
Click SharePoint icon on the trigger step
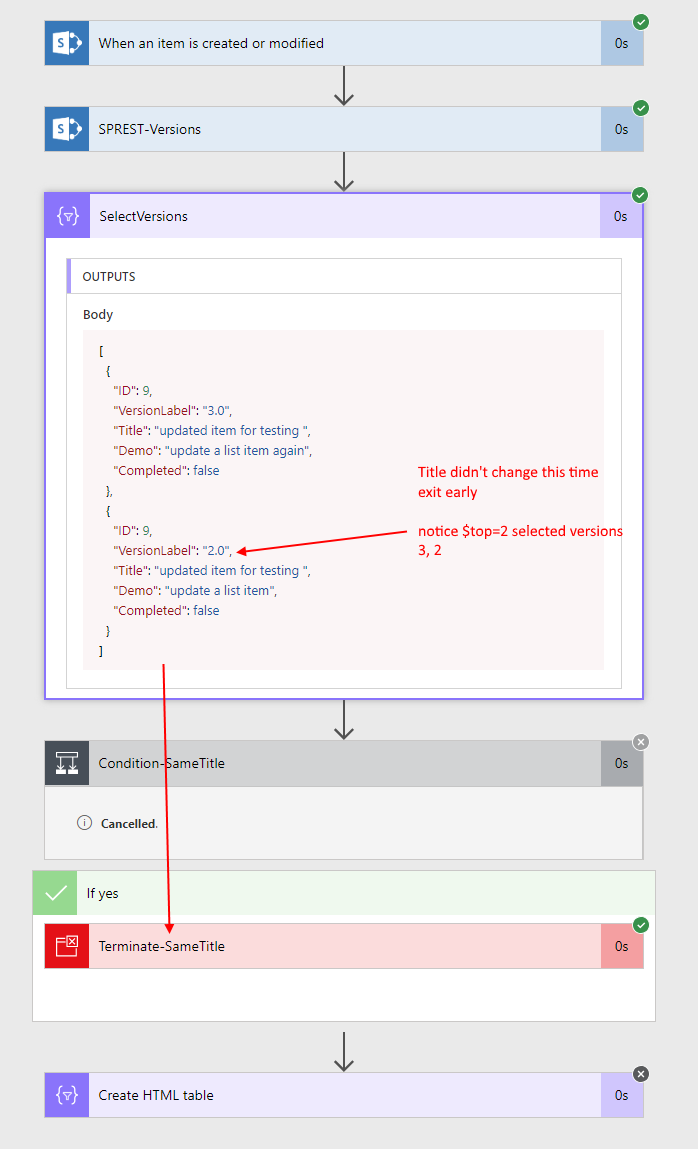tap(67, 44)
